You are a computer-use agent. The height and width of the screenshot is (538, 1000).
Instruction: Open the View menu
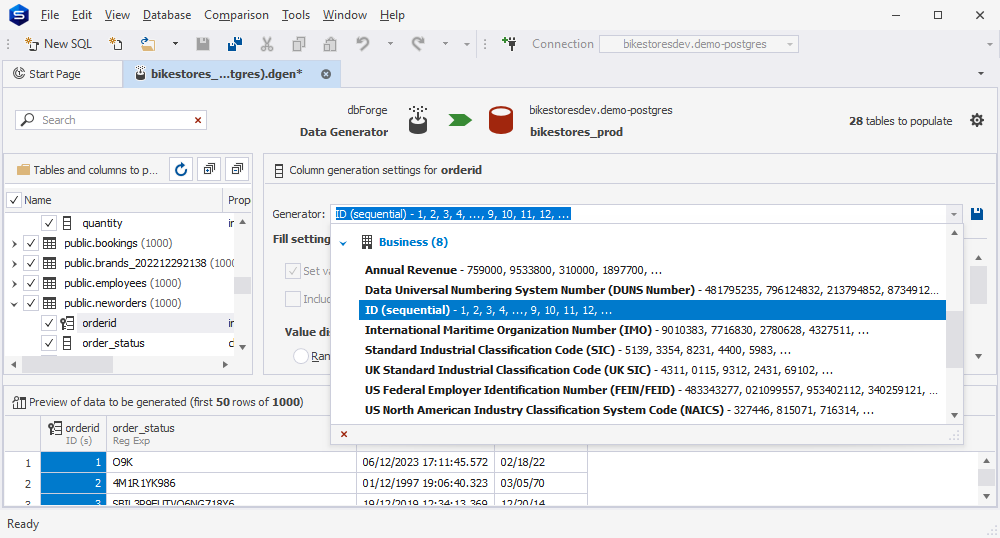point(117,15)
